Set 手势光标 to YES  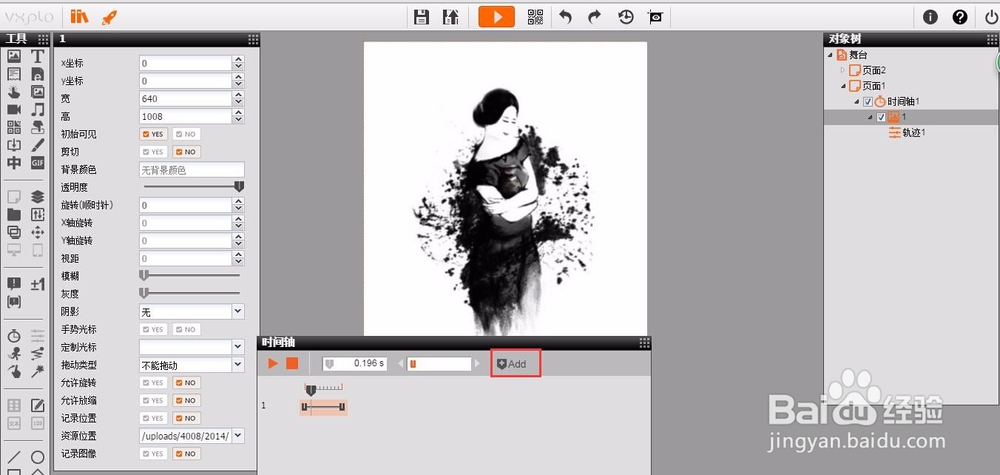(x=154, y=330)
